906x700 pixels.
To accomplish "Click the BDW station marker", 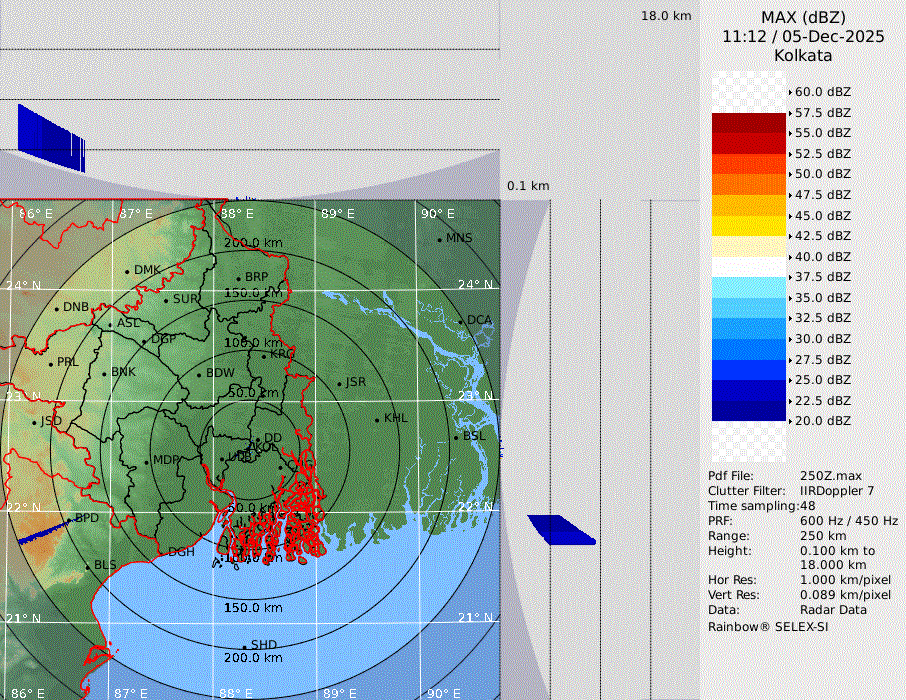I will [199, 375].
